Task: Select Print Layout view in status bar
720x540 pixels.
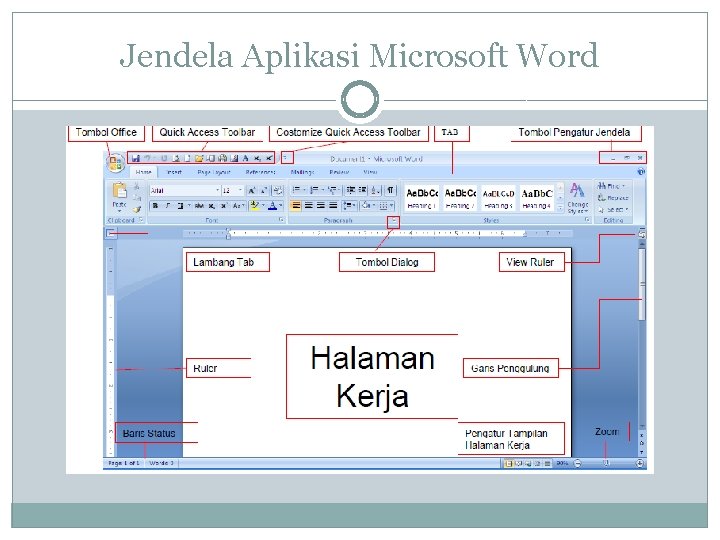Action: (x=508, y=463)
